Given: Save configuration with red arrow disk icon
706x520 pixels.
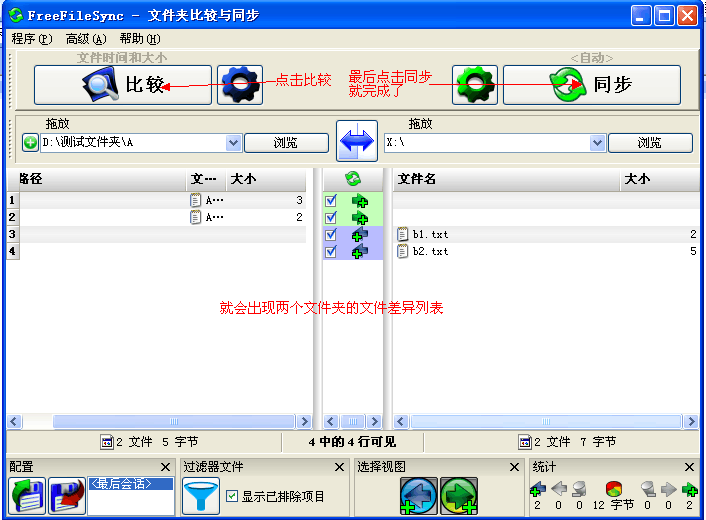Looking at the screenshot, I should pyautogui.click(x=67, y=496).
